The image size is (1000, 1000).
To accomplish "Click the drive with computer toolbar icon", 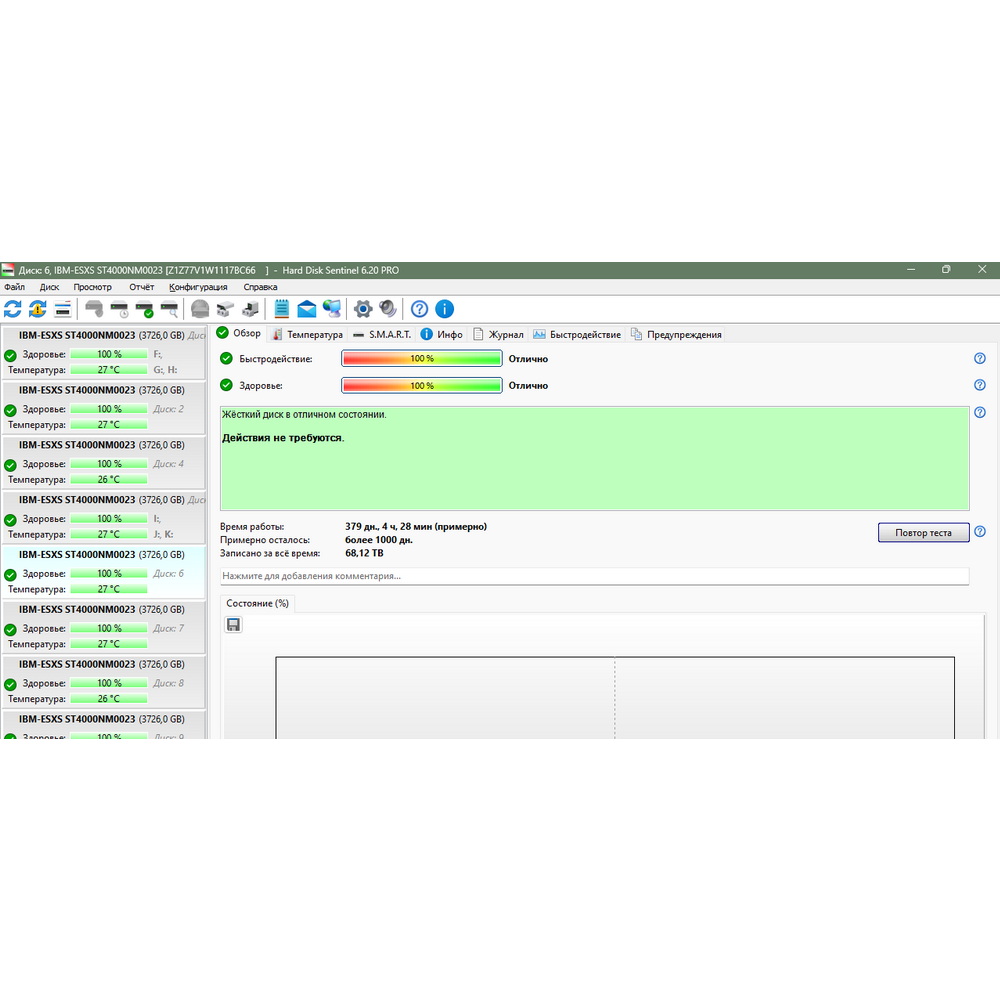I will click(x=250, y=309).
